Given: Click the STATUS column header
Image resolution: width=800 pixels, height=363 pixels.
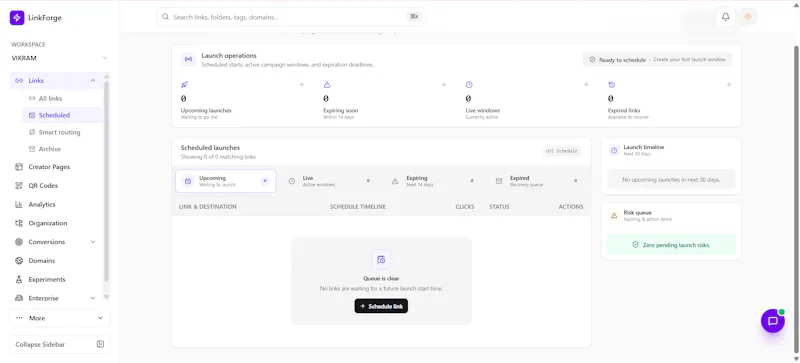Looking at the screenshot, I should pos(499,207).
